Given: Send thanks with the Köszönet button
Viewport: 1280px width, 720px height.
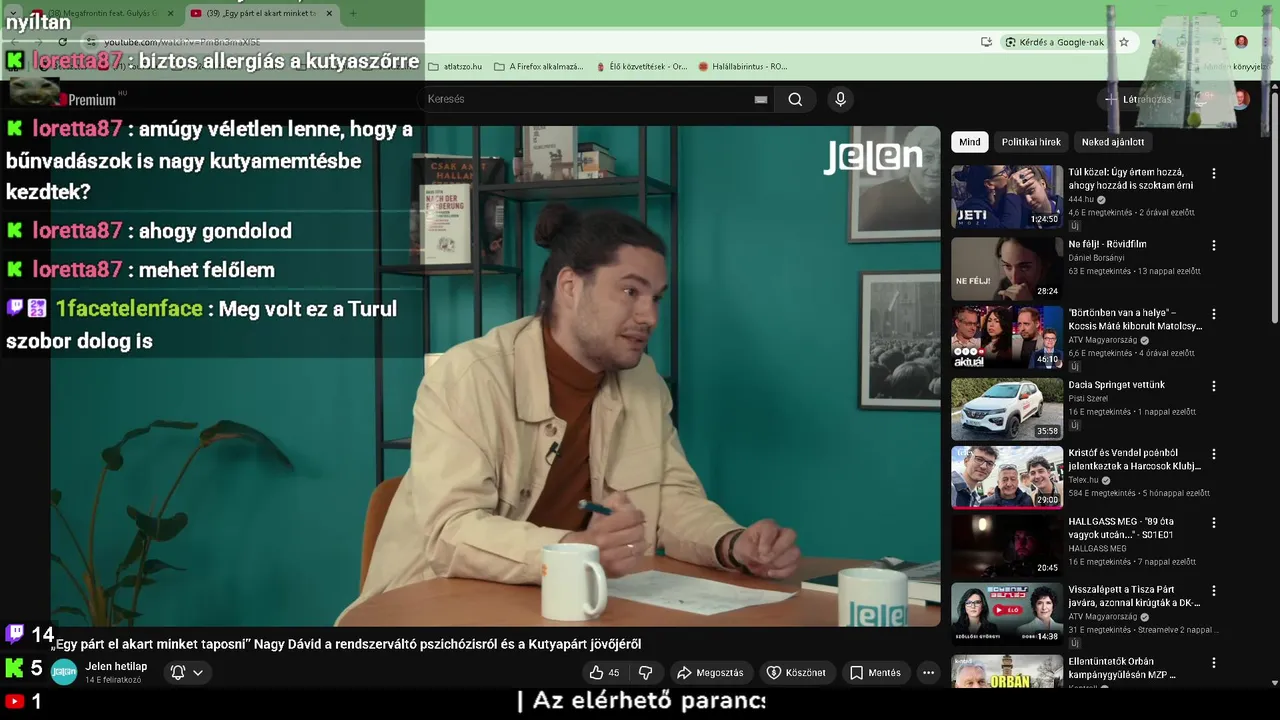Looking at the screenshot, I should coord(796,673).
